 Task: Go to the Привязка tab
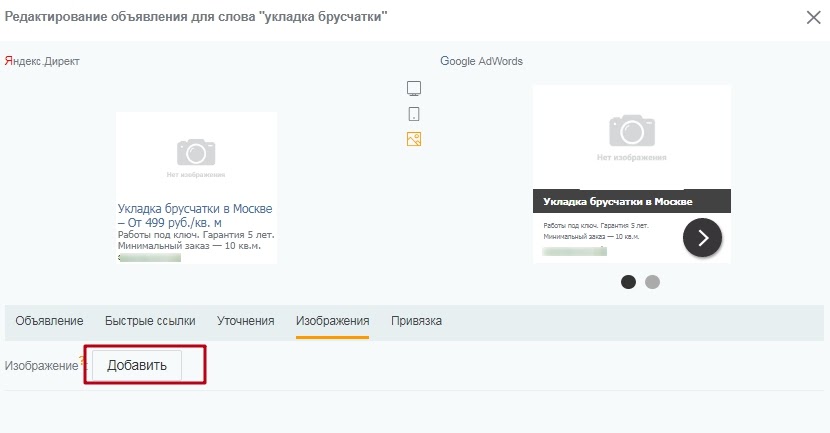416,321
